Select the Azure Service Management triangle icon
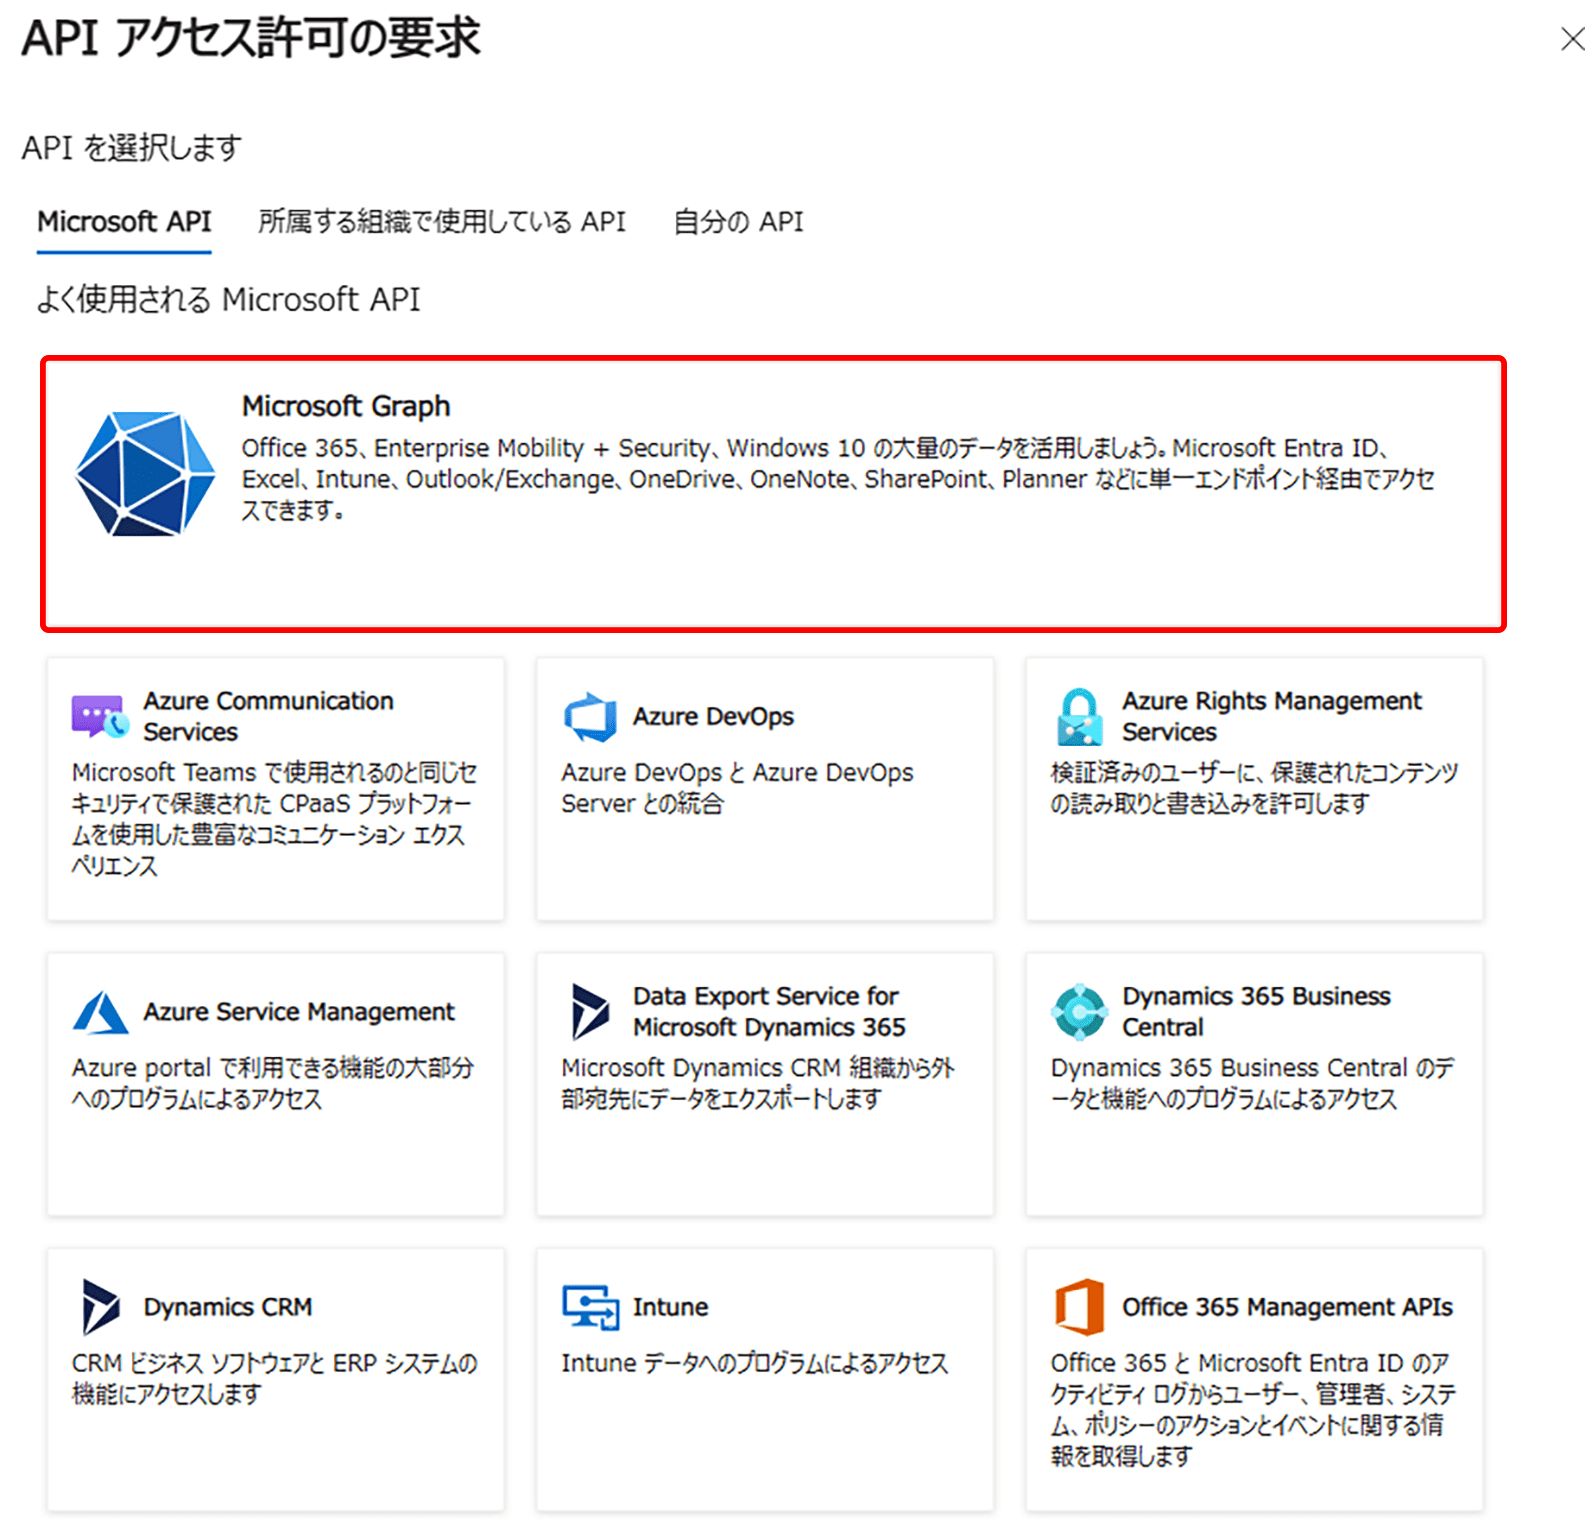 click(100, 1012)
